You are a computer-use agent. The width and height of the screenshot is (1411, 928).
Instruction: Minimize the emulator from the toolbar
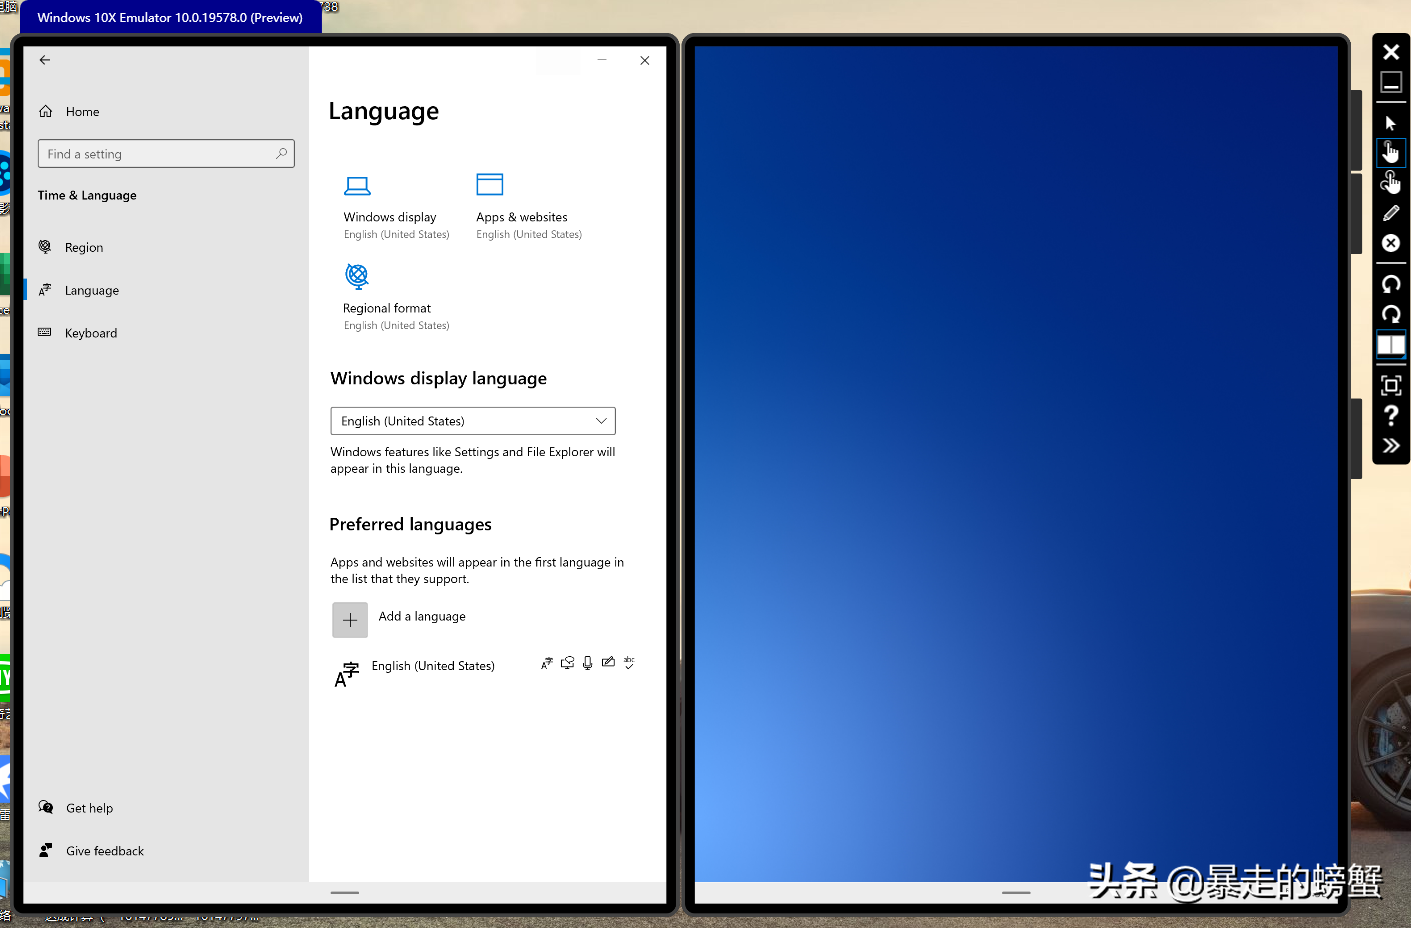click(x=1391, y=83)
